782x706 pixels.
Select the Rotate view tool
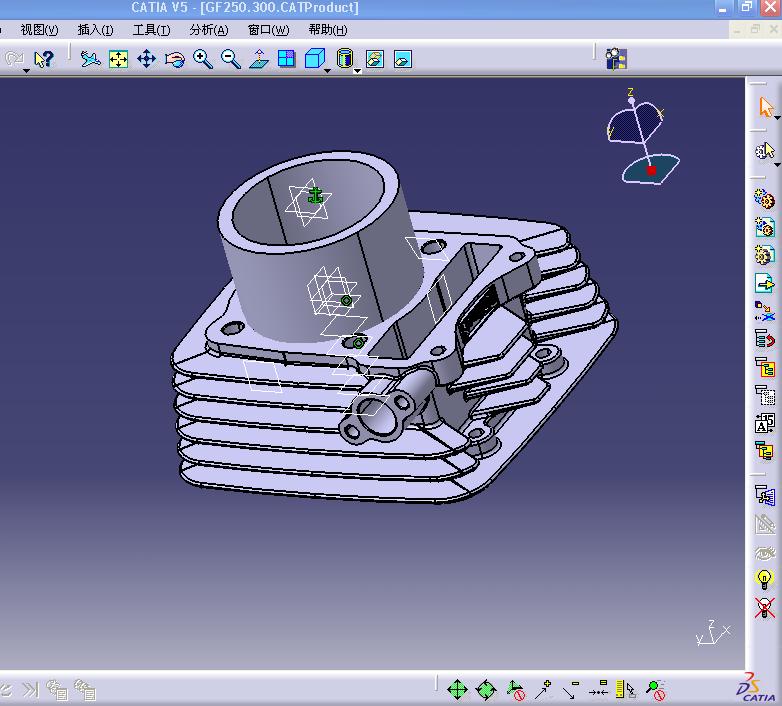(x=175, y=59)
